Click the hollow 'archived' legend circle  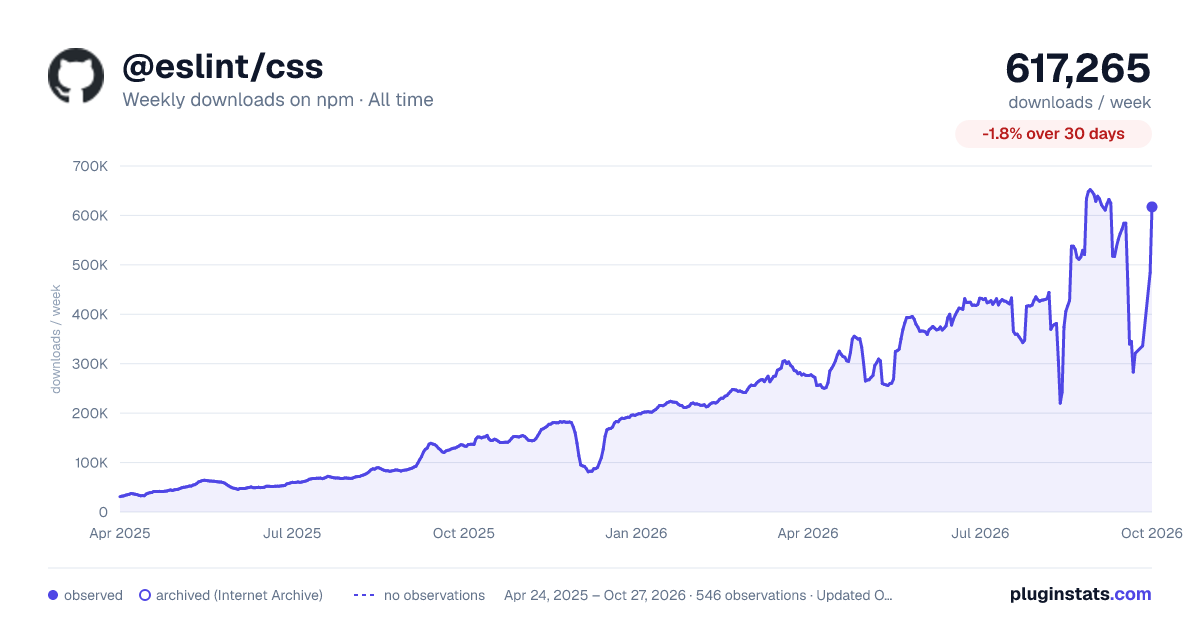(144, 595)
